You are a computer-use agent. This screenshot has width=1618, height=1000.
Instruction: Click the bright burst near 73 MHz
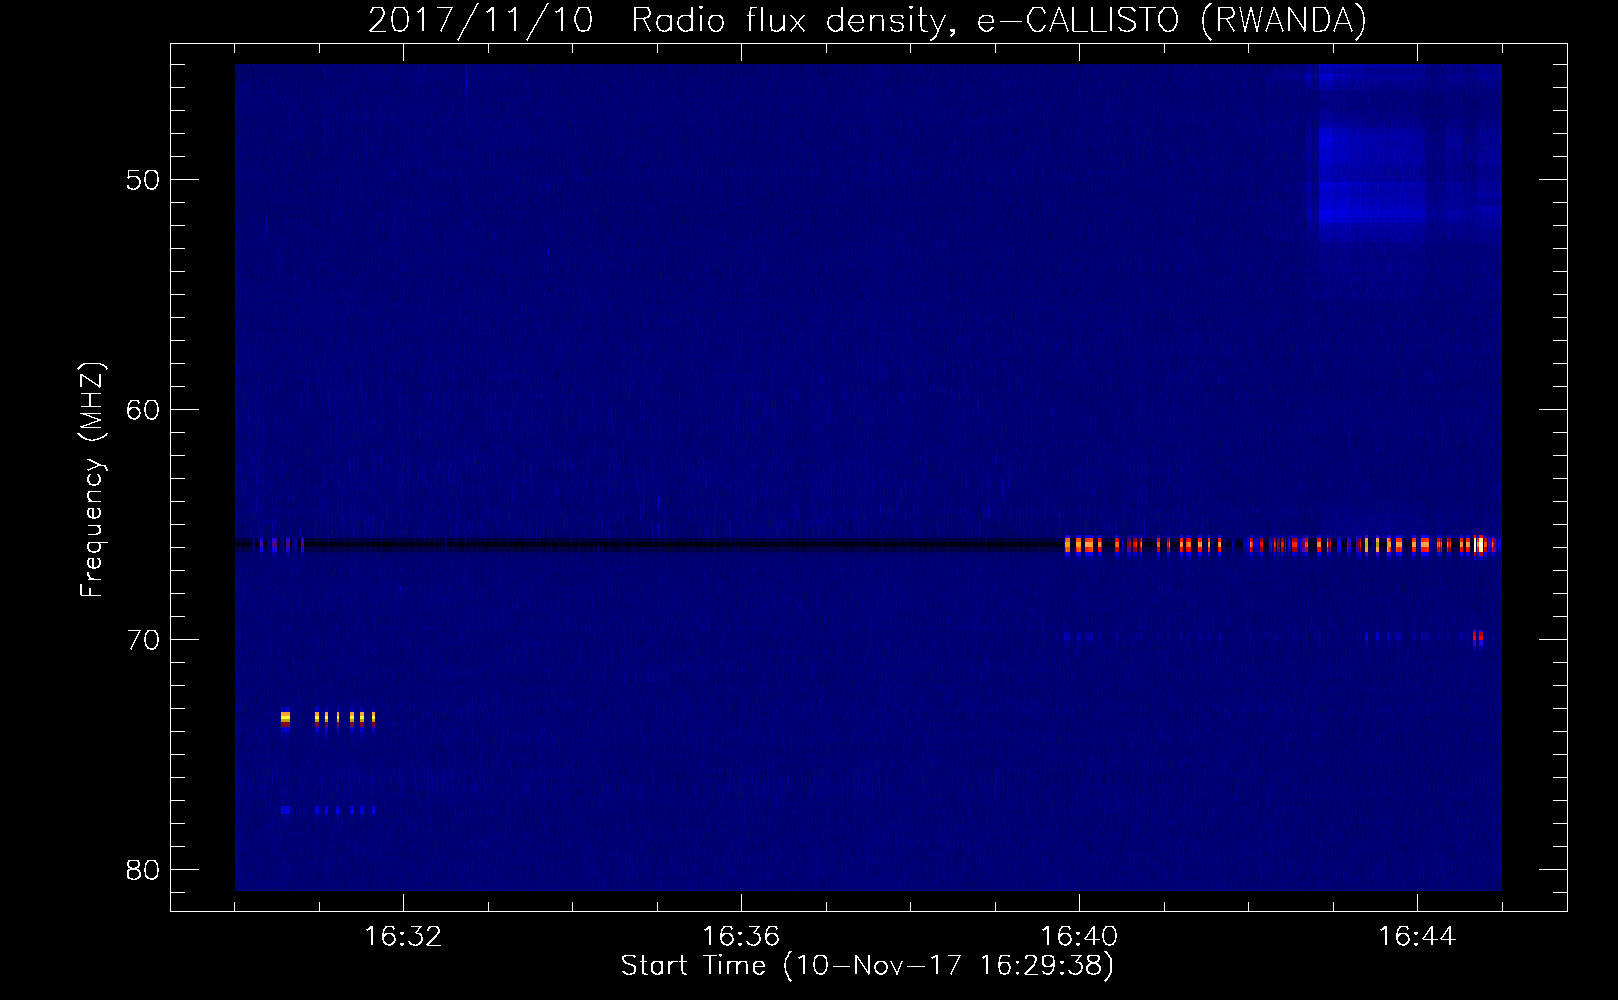click(328, 718)
